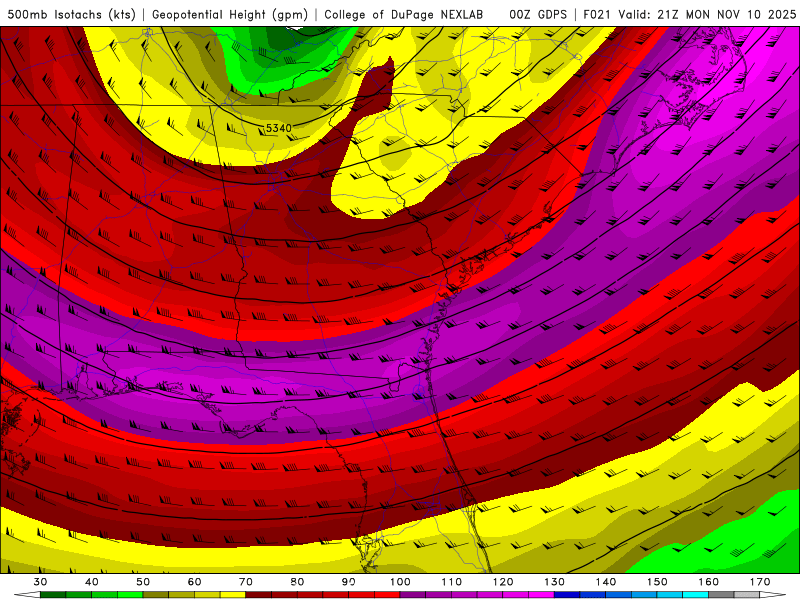Click the legend value 120
Screen dimensions: 800x600
503,582
